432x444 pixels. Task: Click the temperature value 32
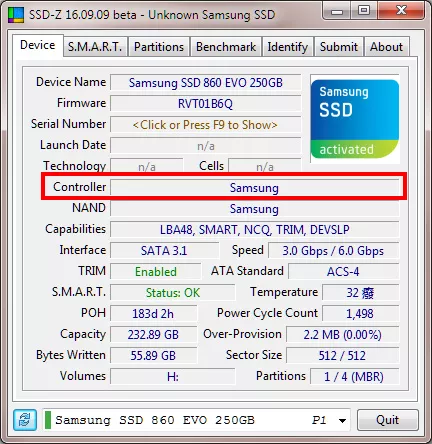[x=360, y=293]
